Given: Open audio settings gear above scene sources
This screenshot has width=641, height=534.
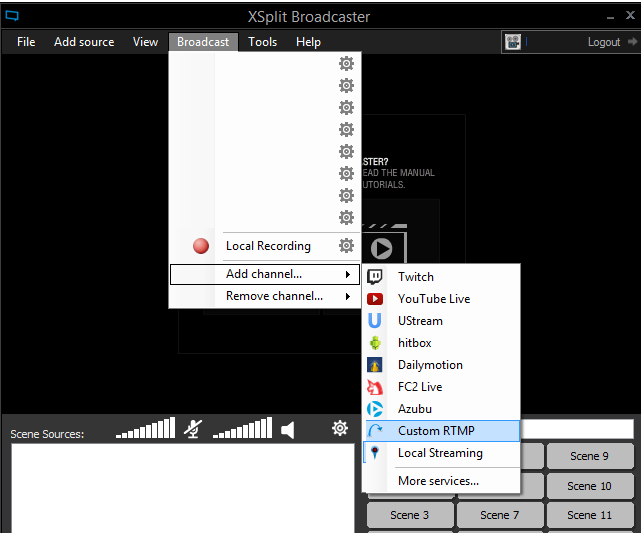Looking at the screenshot, I should pyautogui.click(x=340, y=428).
